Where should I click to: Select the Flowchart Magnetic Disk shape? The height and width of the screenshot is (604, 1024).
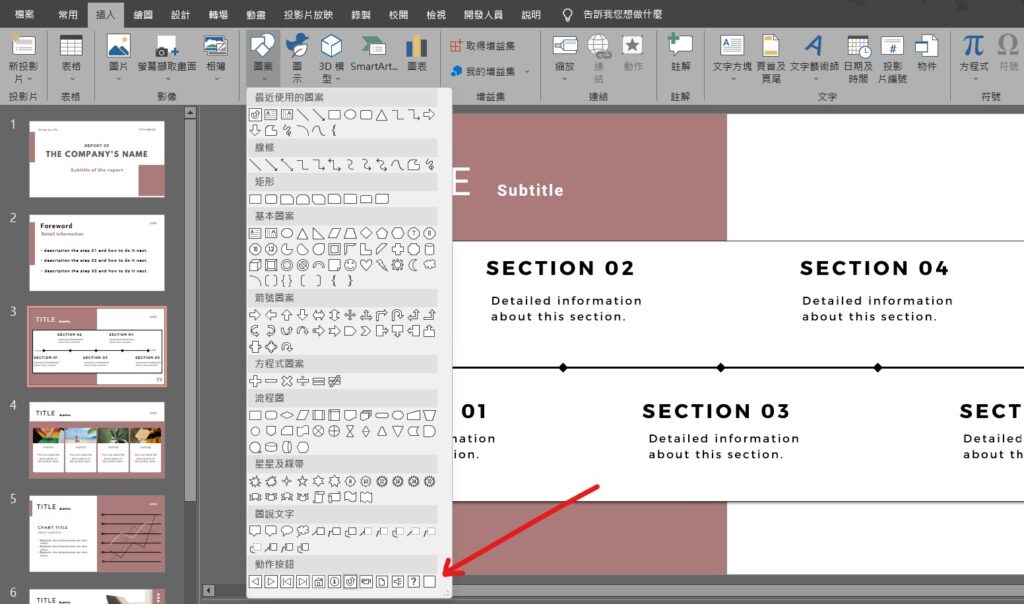coord(271,447)
